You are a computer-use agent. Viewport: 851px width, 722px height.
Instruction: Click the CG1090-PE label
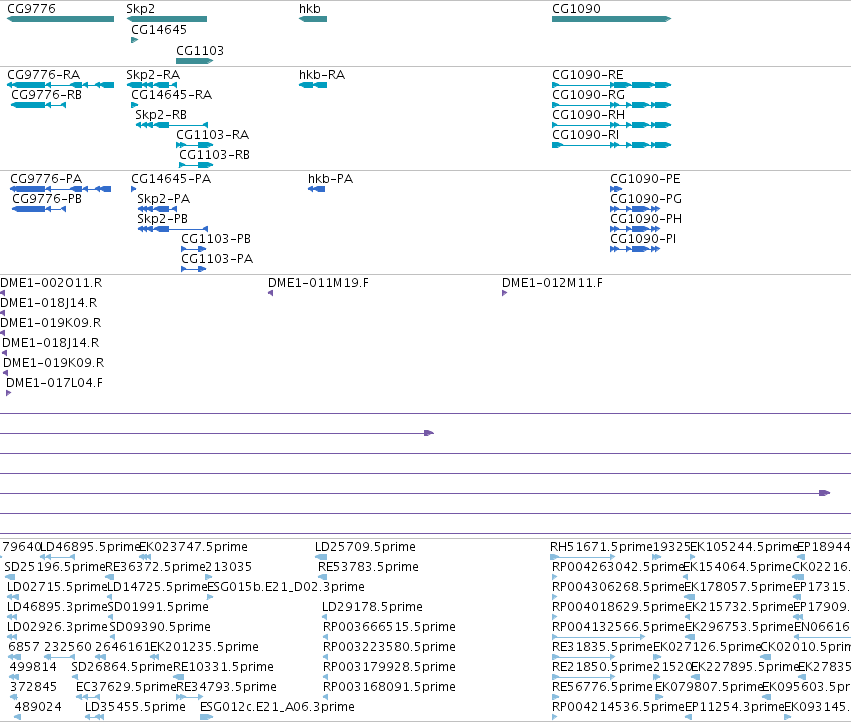[x=645, y=179]
